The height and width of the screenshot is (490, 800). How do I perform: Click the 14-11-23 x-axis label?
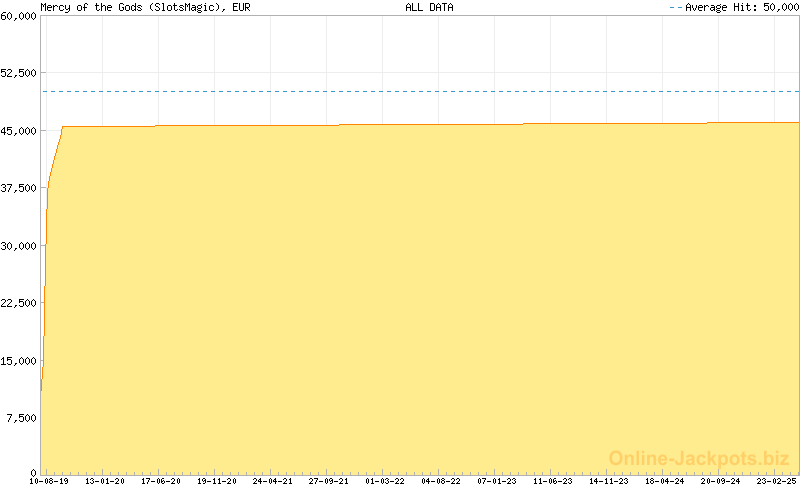click(609, 481)
